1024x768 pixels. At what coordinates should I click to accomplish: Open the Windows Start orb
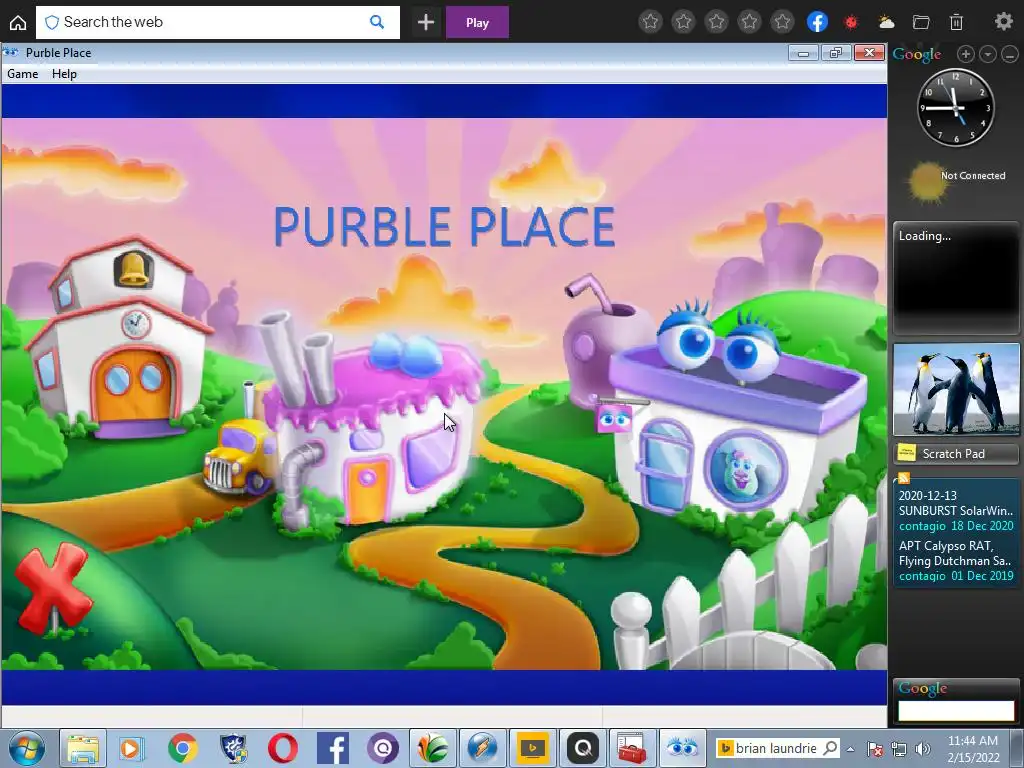pyautogui.click(x=27, y=748)
